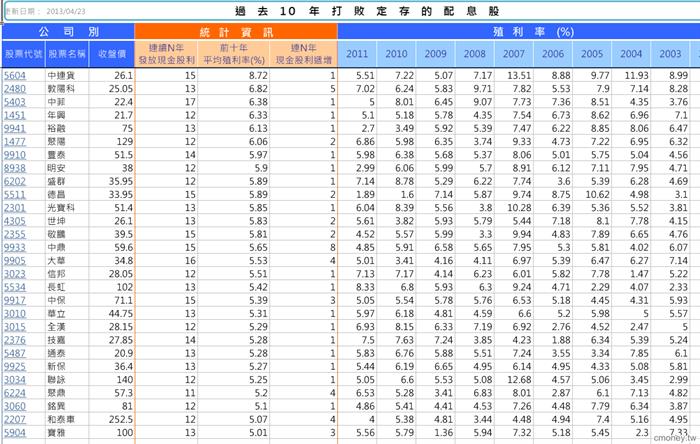
Task: Open stock code 3015 link
Action: click(x=15, y=327)
